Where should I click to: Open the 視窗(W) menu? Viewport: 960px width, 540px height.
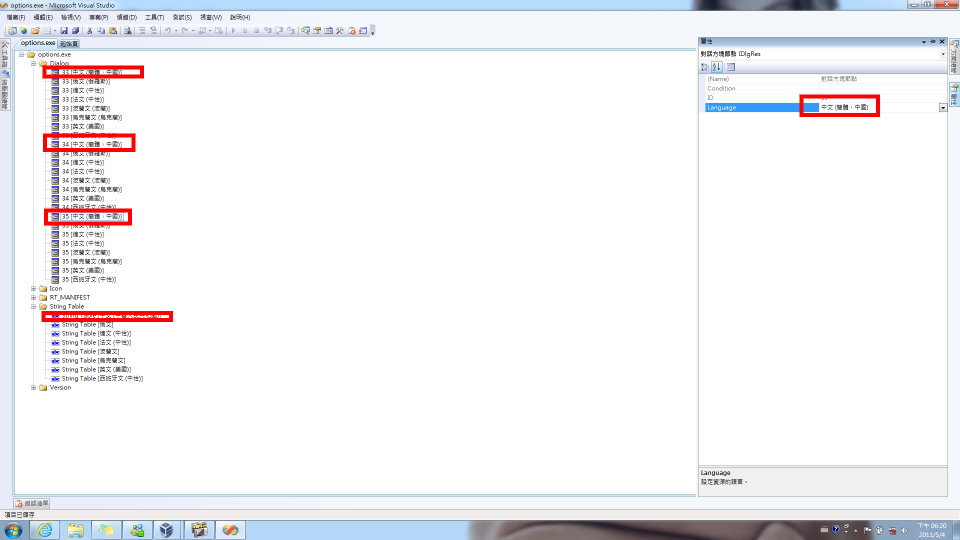(211, 17)
